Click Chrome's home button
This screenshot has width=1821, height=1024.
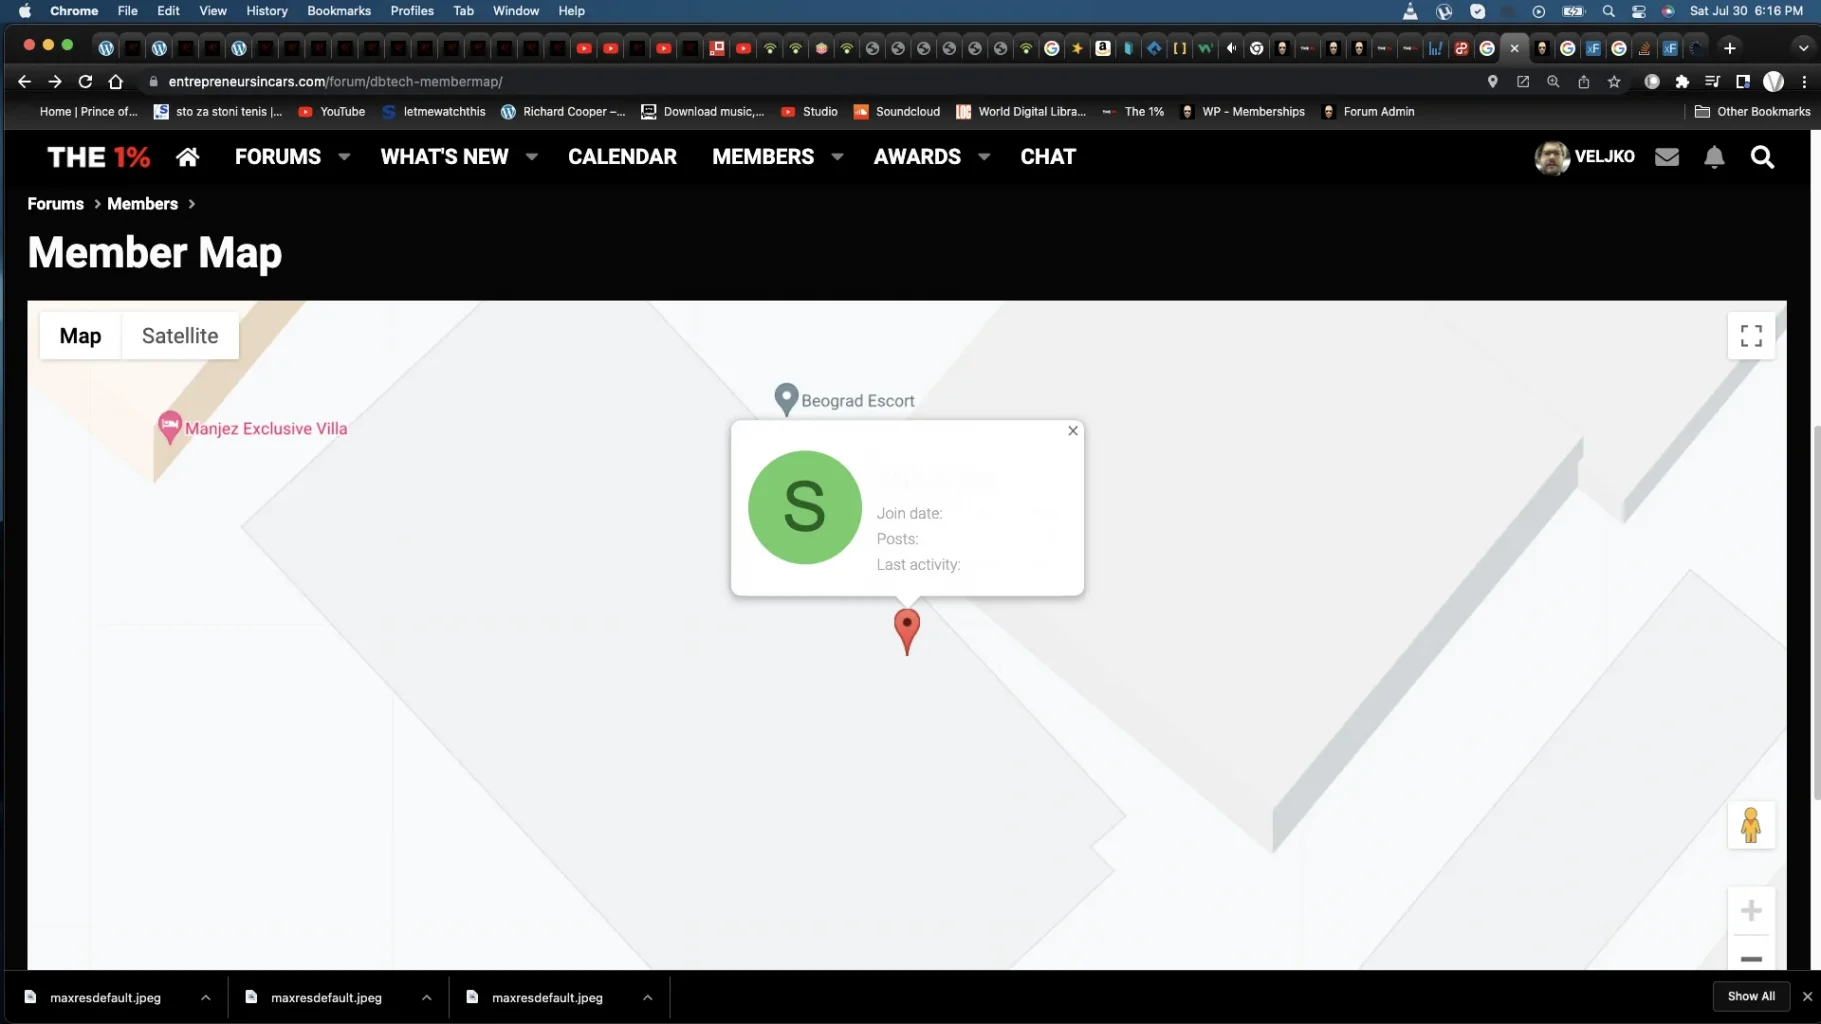click(116, 82)
